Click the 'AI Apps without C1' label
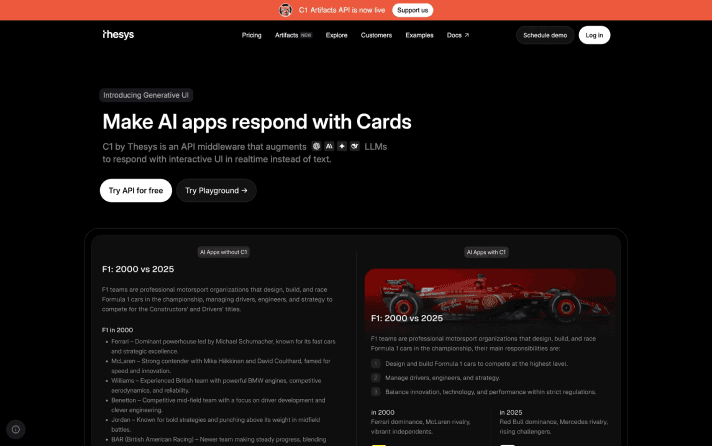 click(223, 252)
